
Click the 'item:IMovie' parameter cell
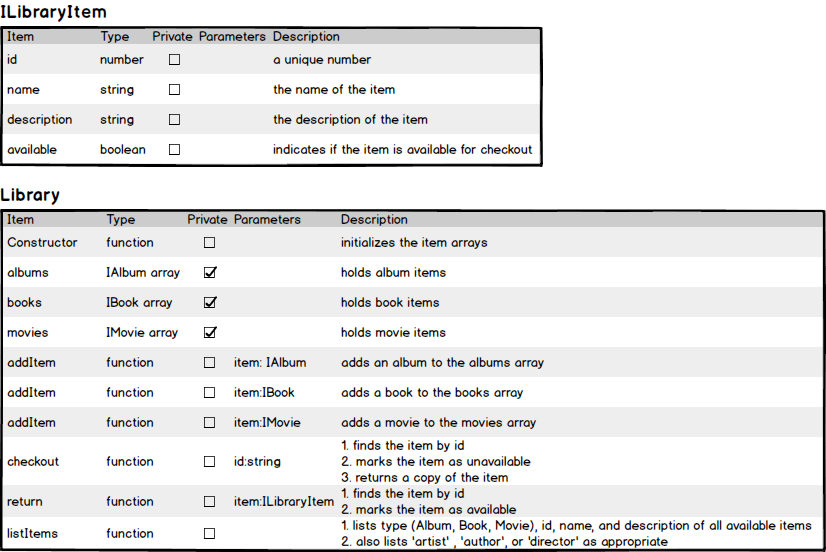coord(267,422)
